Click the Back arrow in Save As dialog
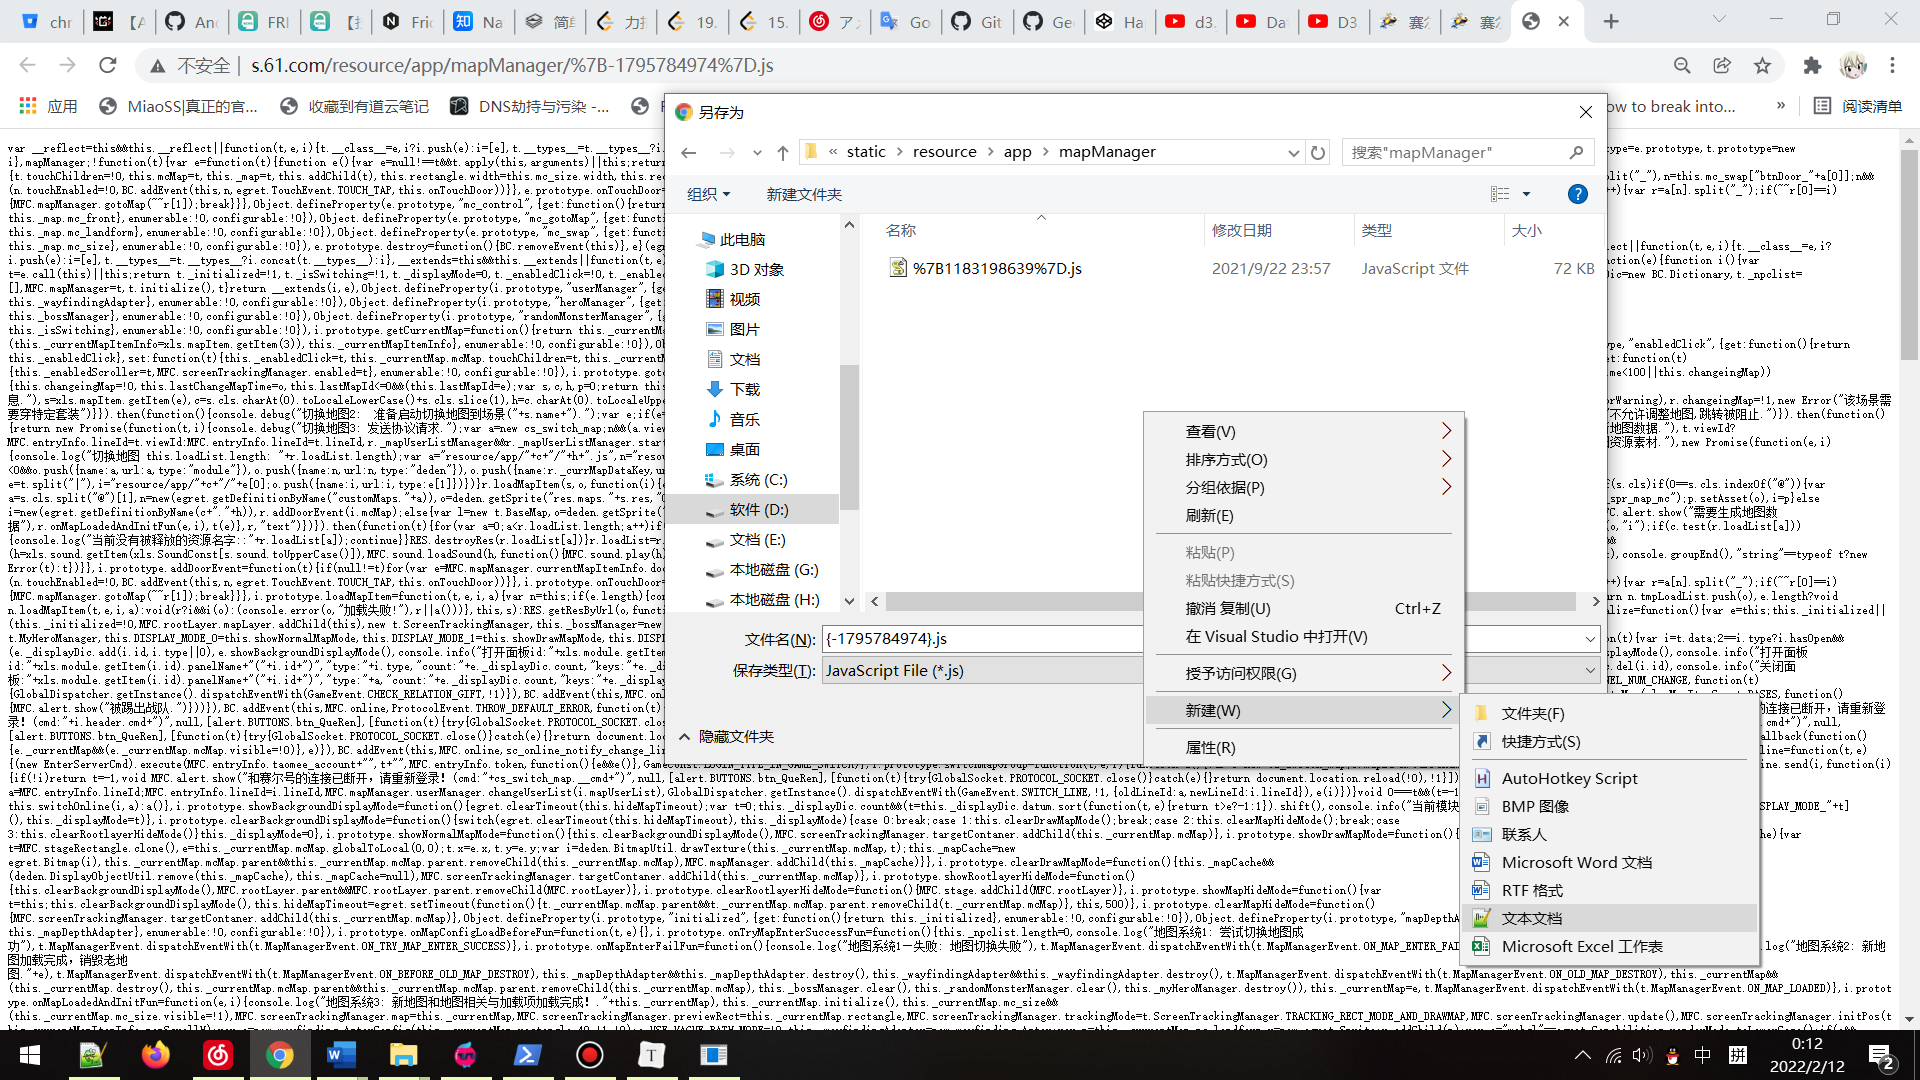This screenshot has height=1080, width=1920. pyautogui.click(x=688, y=152)
